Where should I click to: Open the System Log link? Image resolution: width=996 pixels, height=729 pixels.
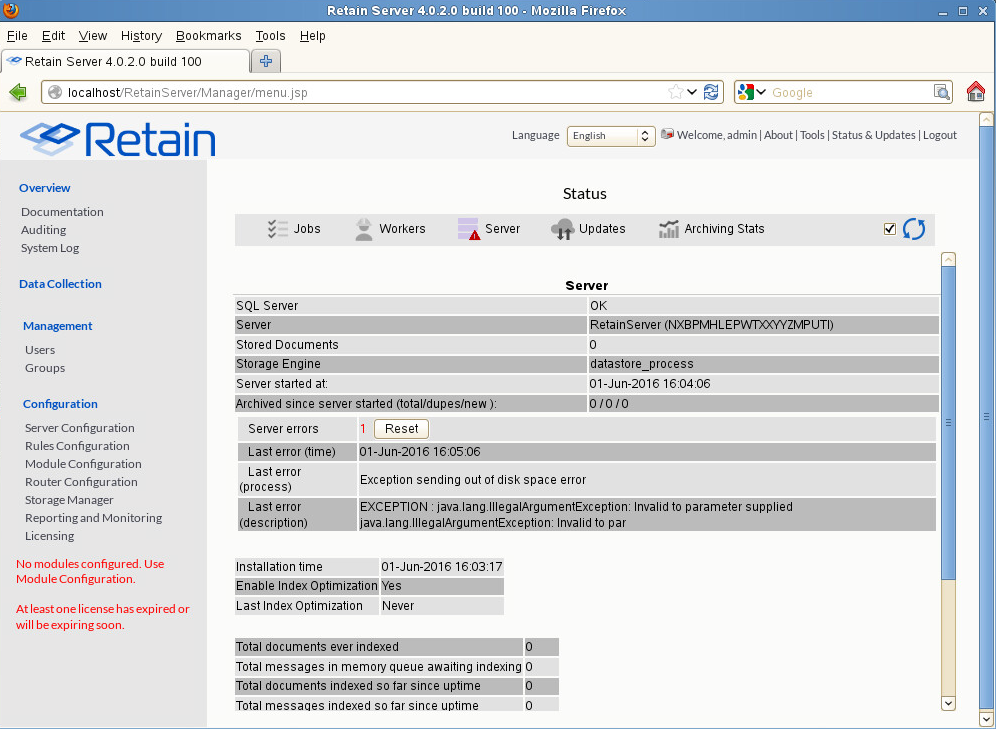(50, 248)
